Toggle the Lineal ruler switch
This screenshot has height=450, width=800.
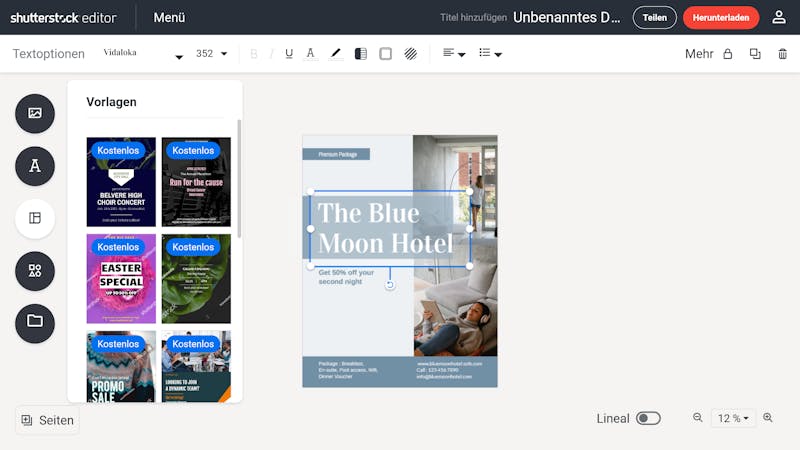point(648,418)
